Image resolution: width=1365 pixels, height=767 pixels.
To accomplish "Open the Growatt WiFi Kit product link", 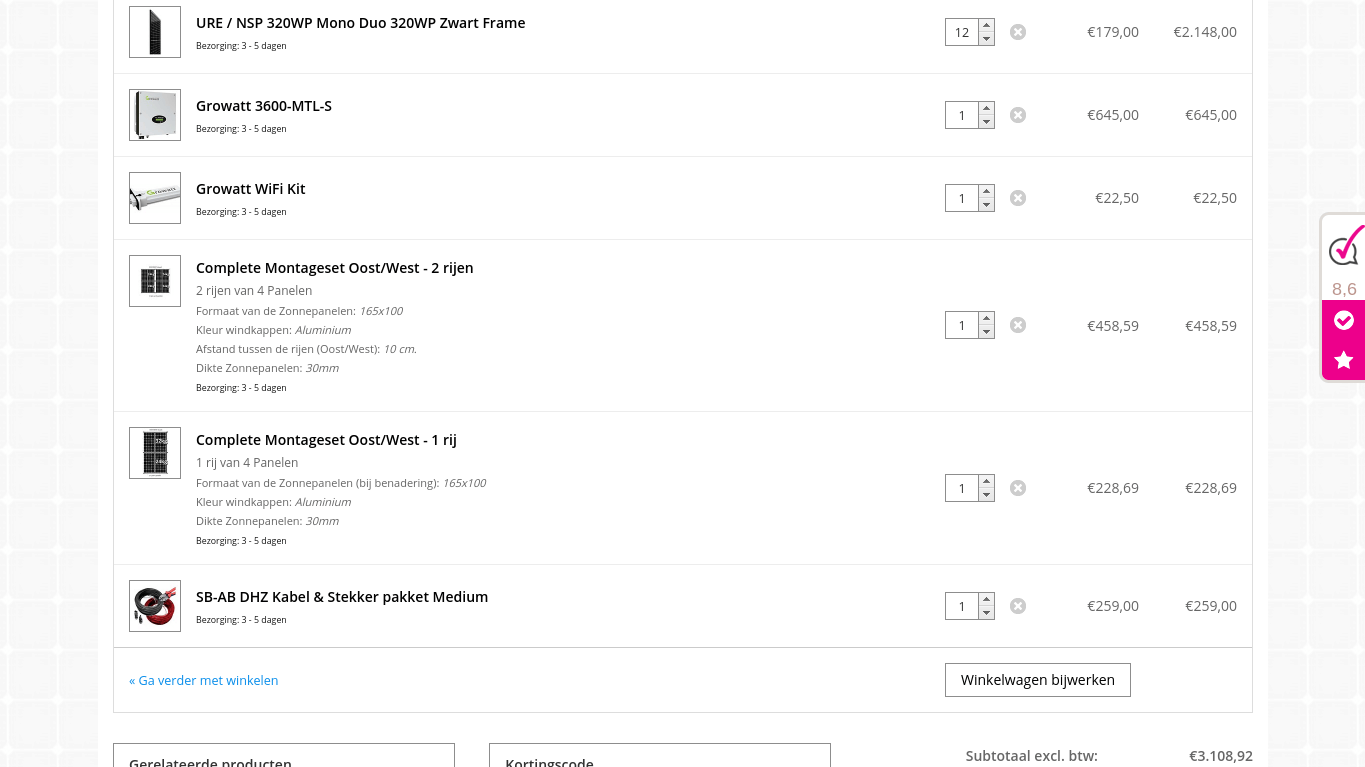I will pyautogui.click(x=250, y=189).
